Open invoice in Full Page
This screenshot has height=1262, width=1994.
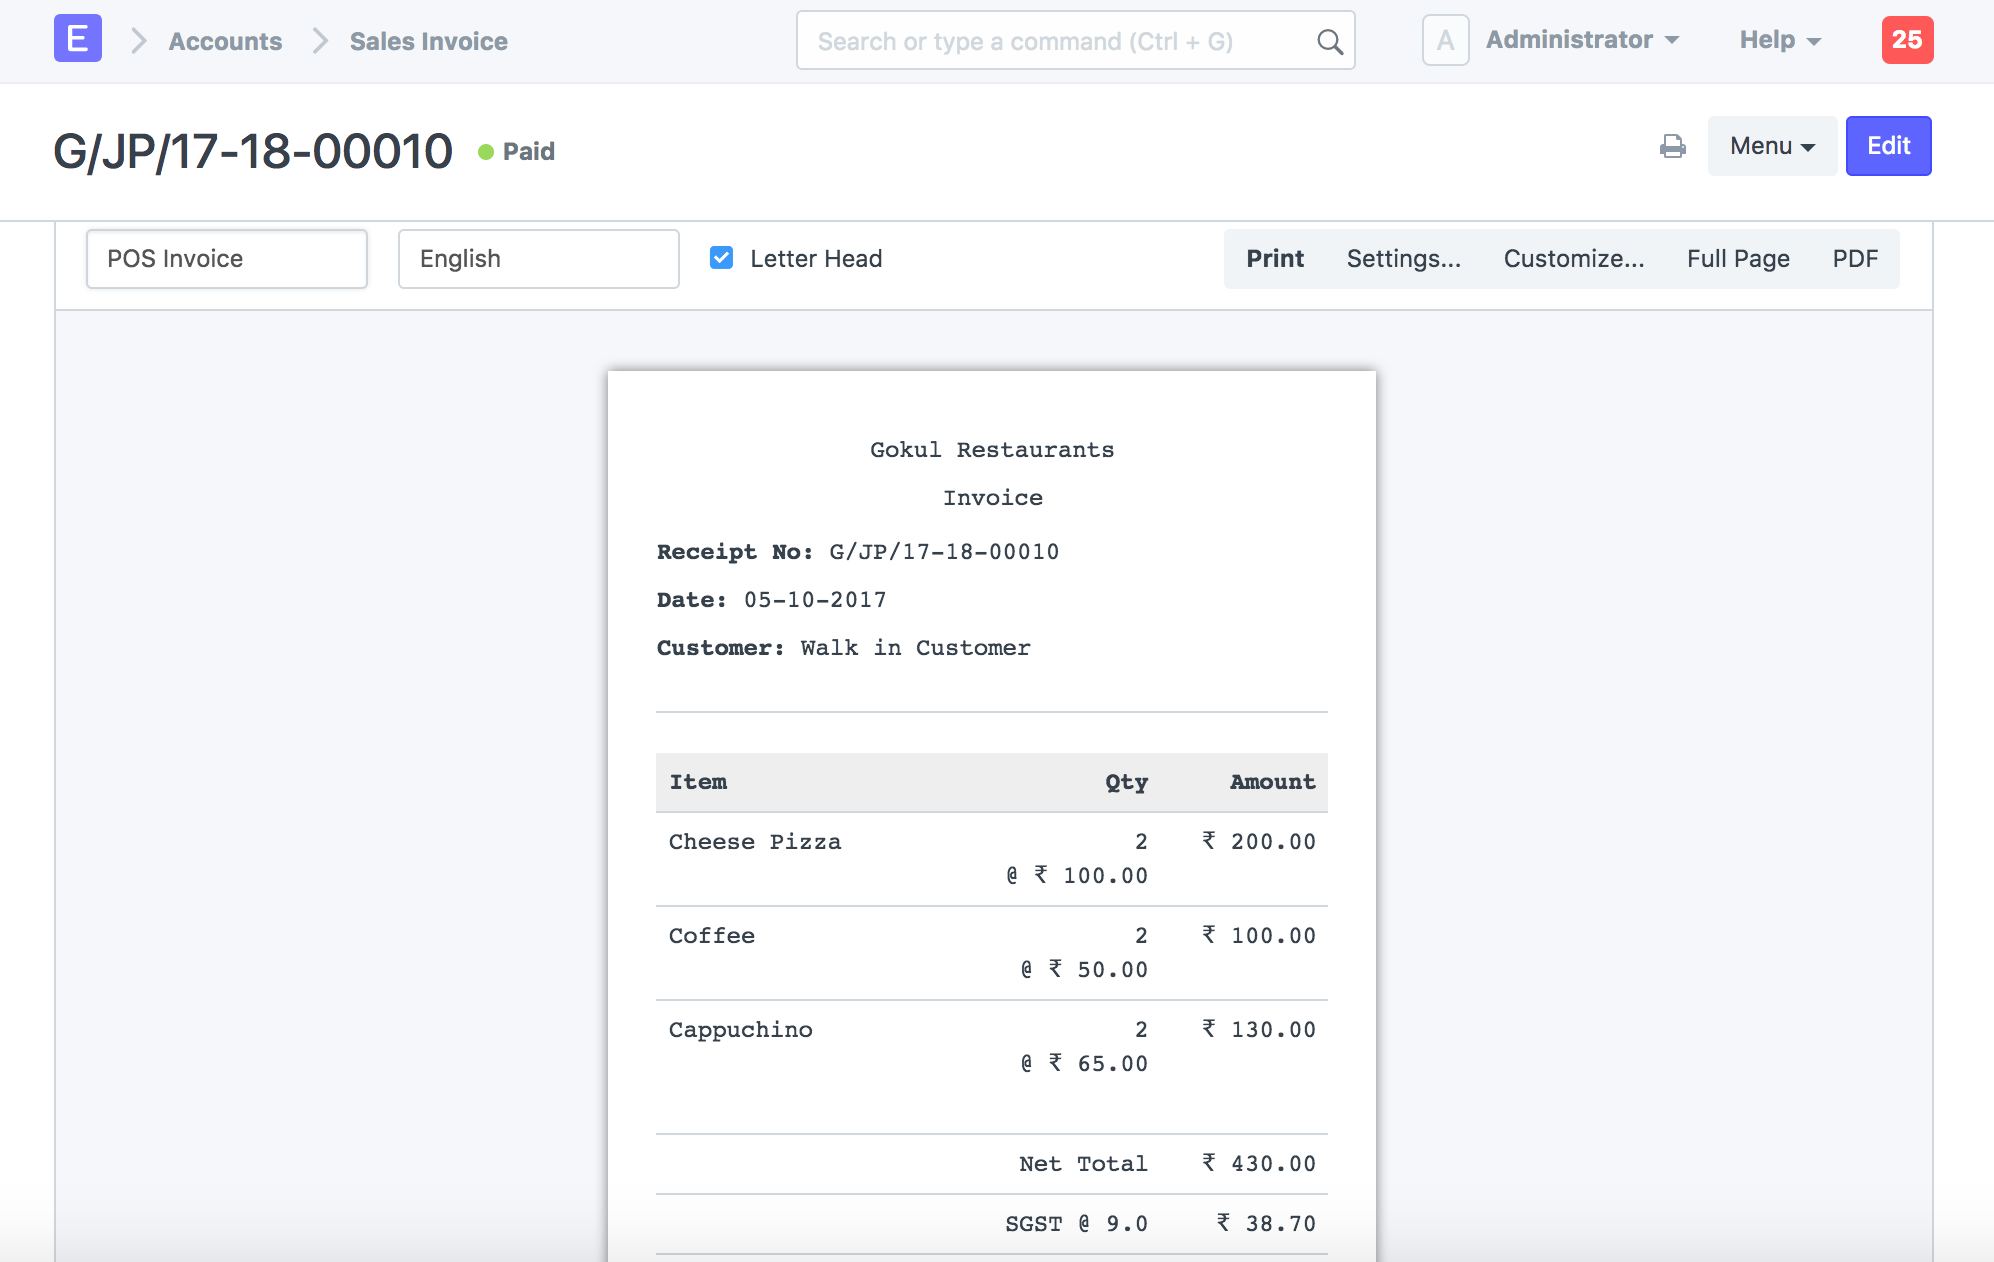click(x=1737, y=259)
